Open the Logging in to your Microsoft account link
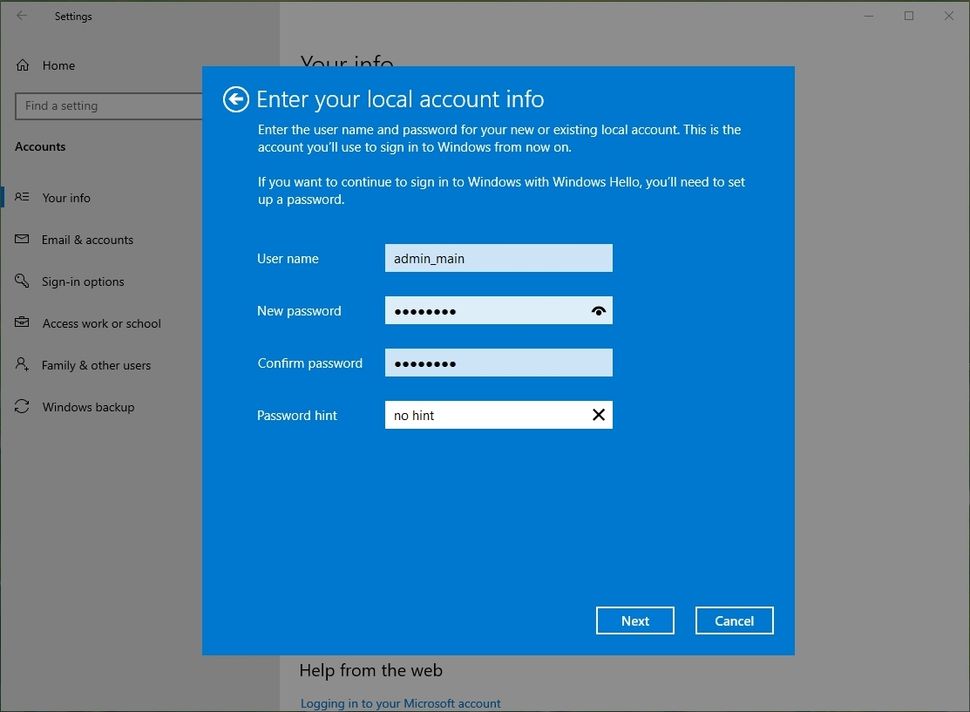Image resolution: width=970 pixels, height=712 pixels. tap(399, 703)
